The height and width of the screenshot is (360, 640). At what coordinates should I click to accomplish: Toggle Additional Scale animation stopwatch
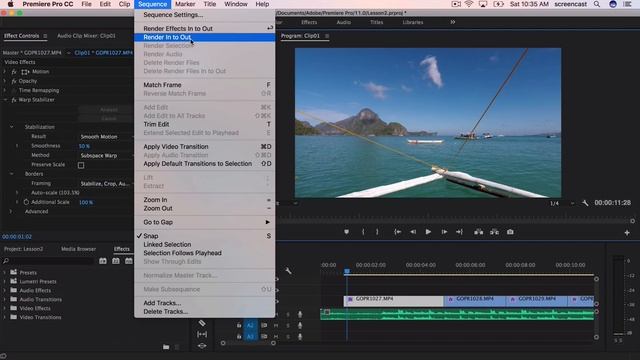click(26, 202)
